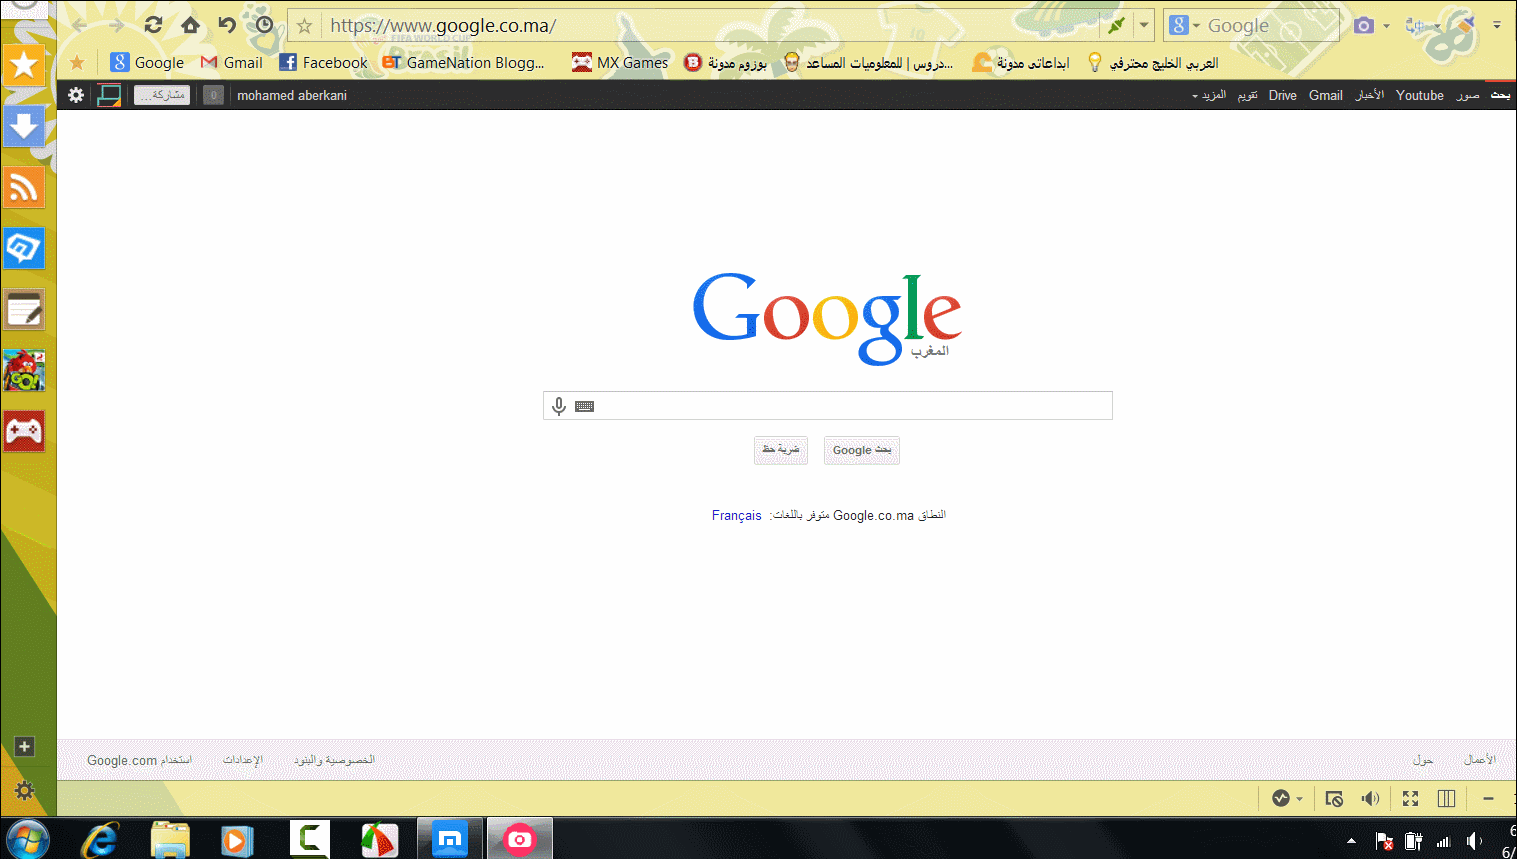
Task: Open تقويم (Calendar) in the Google bar
Action: (1247, 95)
